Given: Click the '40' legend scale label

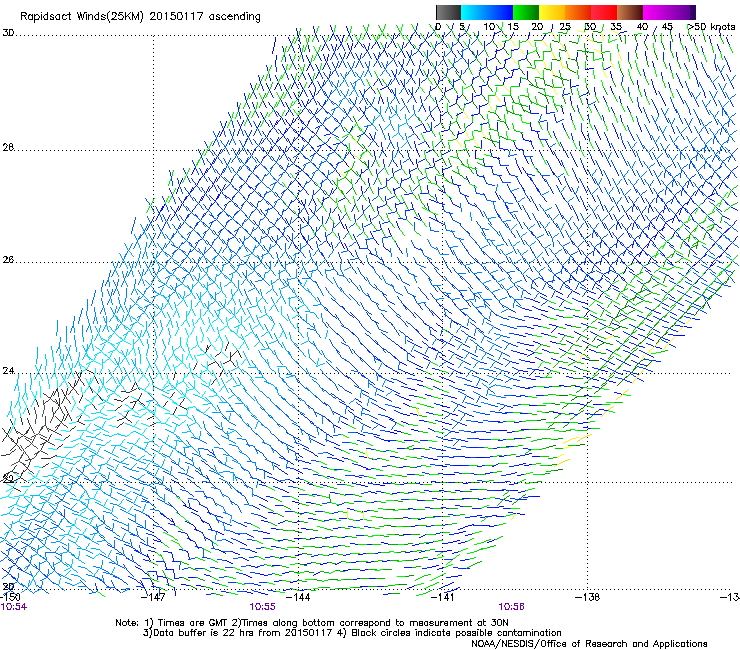Looking at the screenshot, I should click(642, 27).
